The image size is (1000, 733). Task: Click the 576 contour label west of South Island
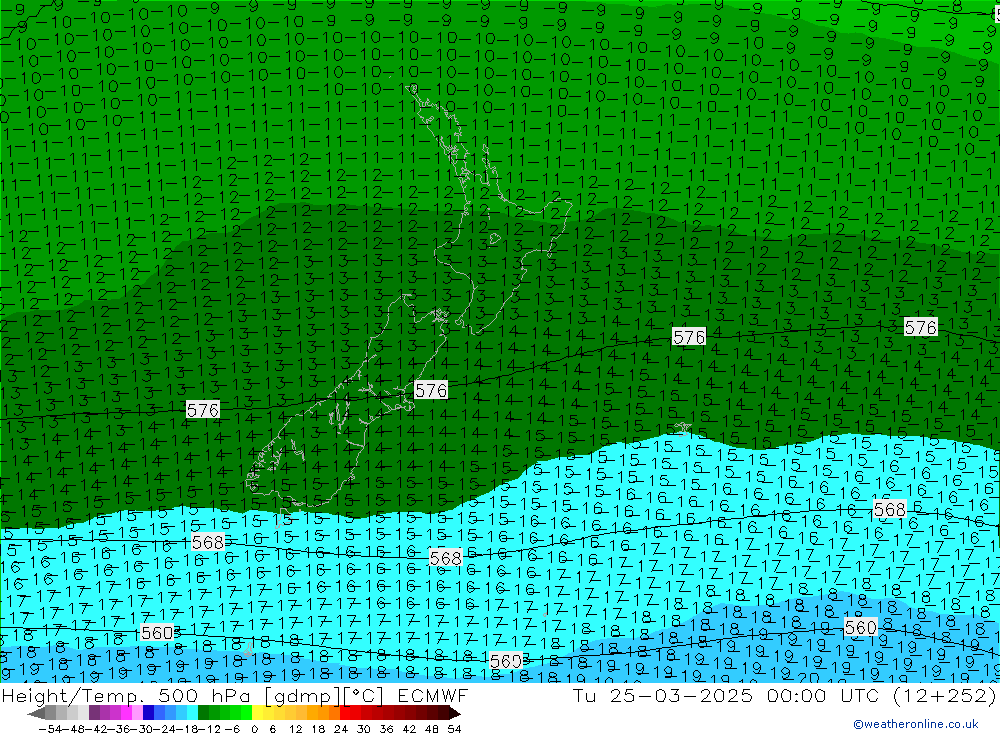(203, 410)
